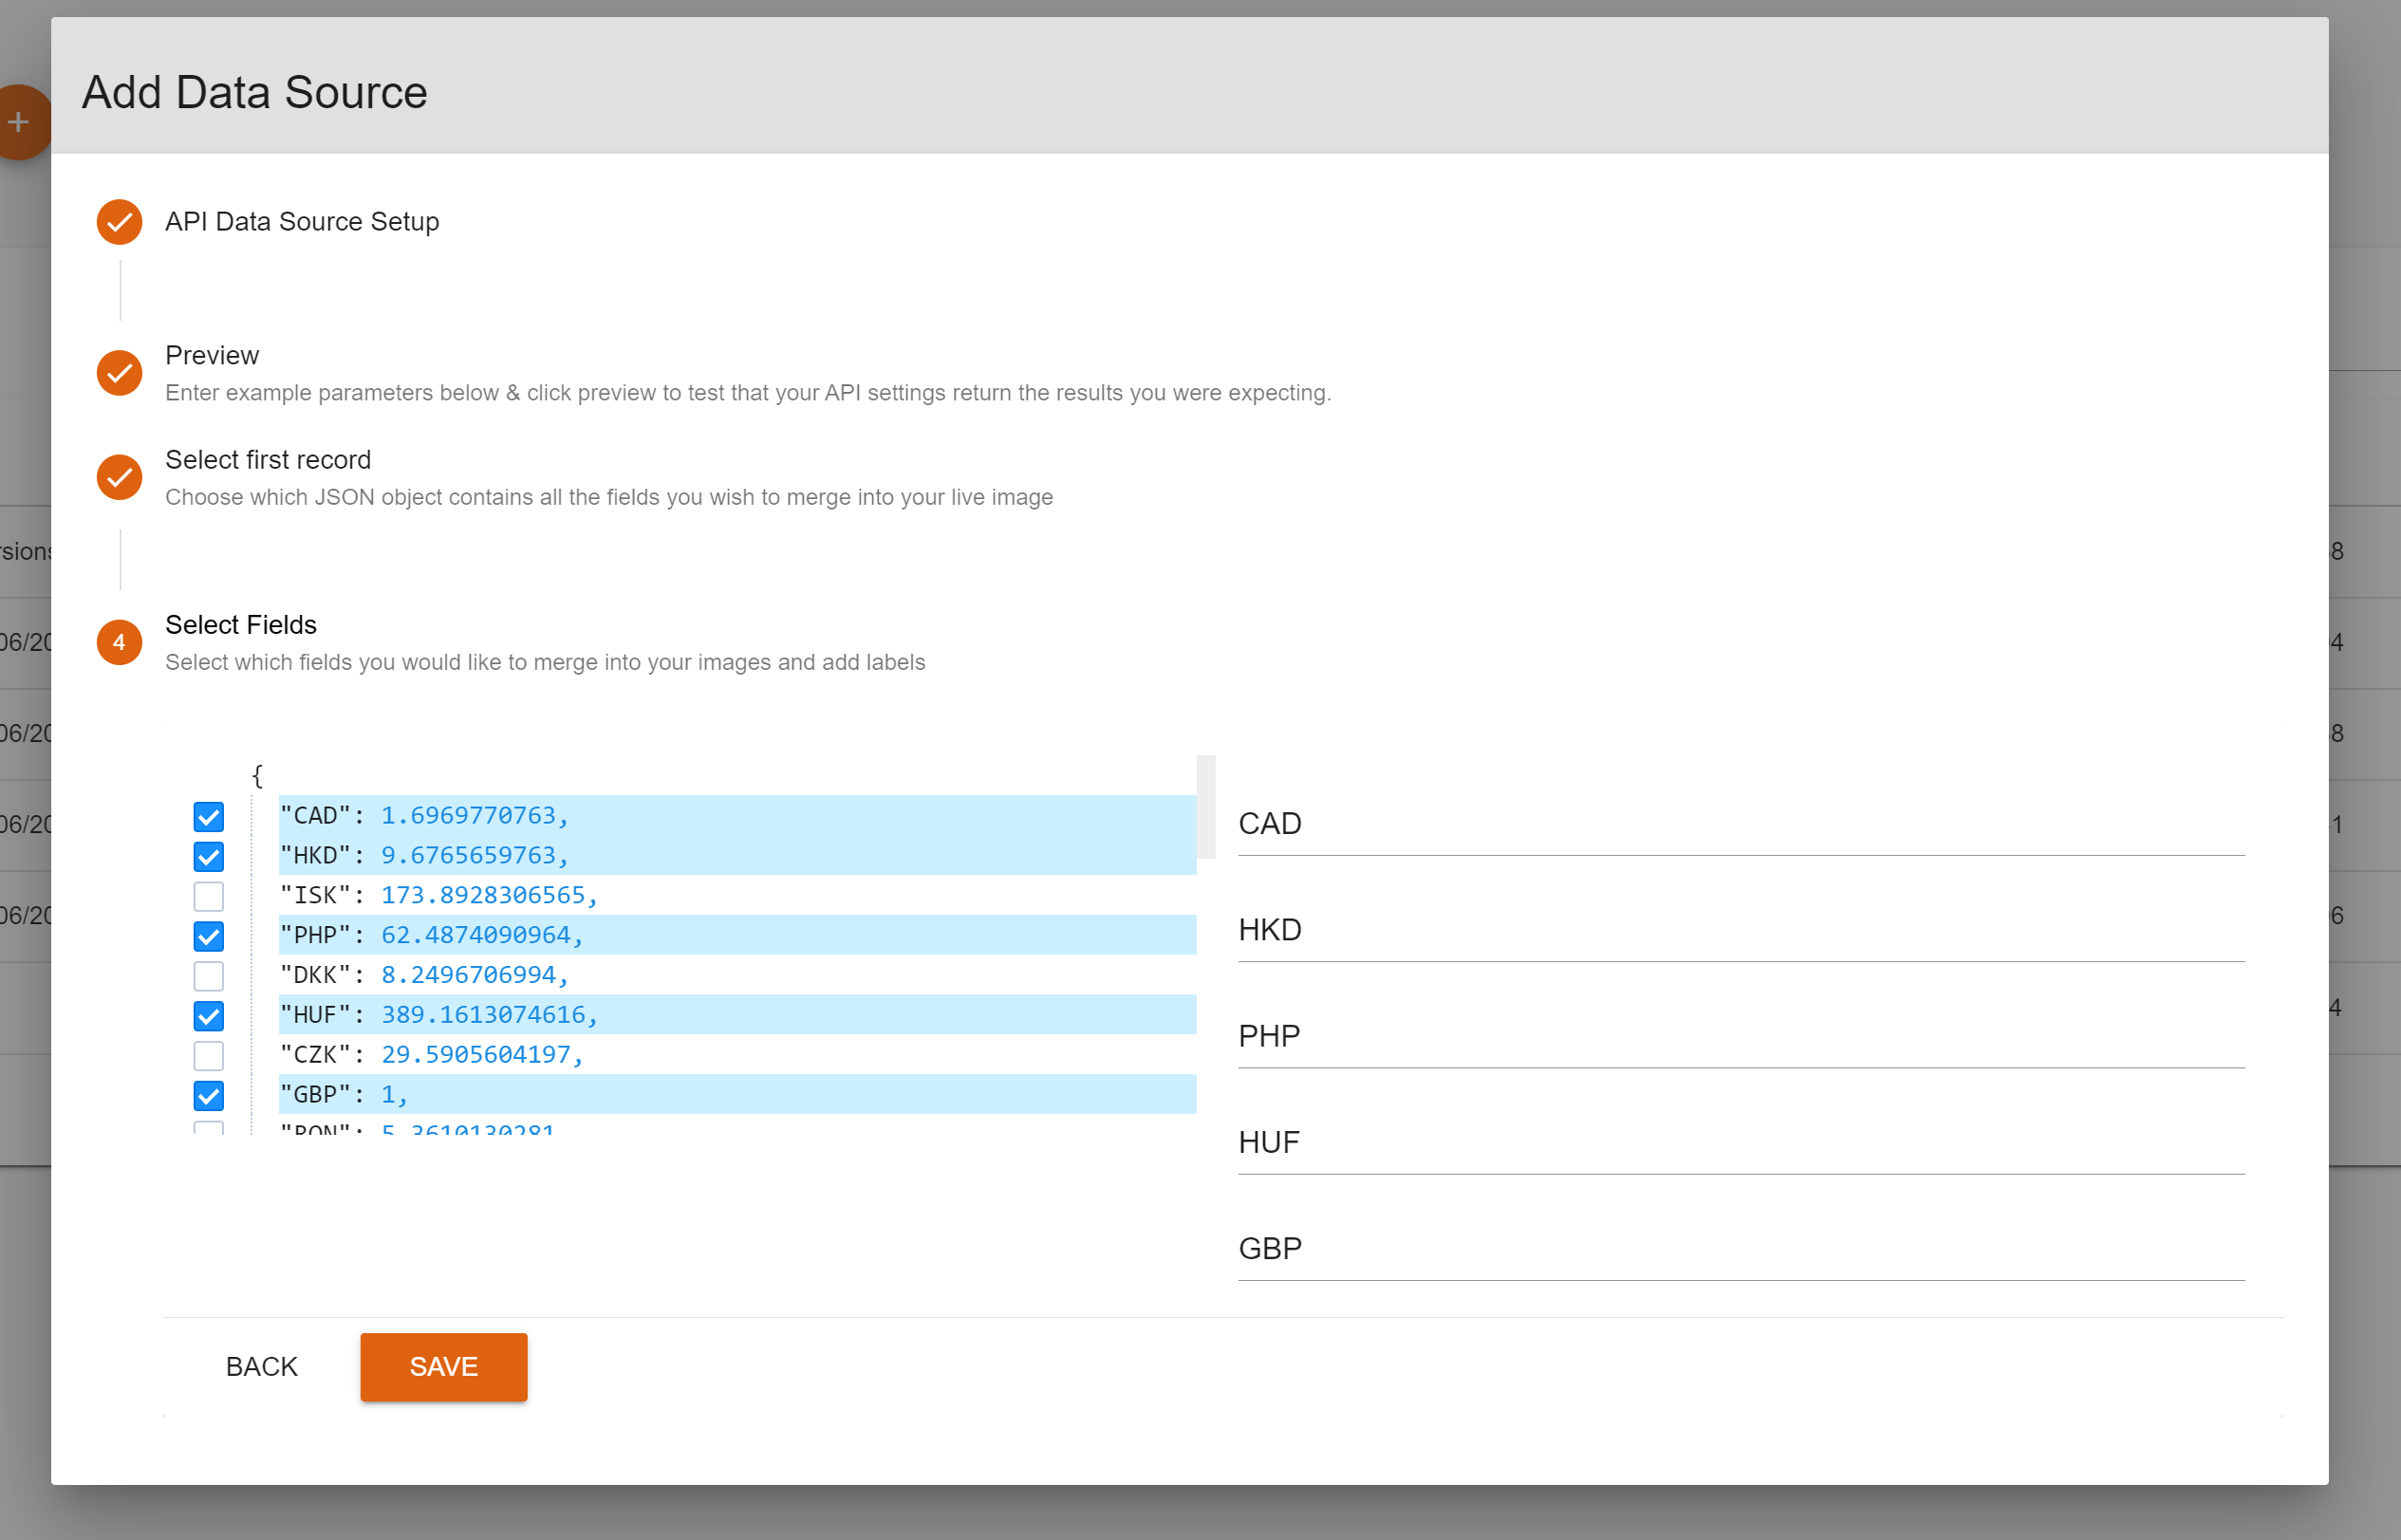Open the Preview step heading
The image size is (2401, 1540).
click(212, 356)
